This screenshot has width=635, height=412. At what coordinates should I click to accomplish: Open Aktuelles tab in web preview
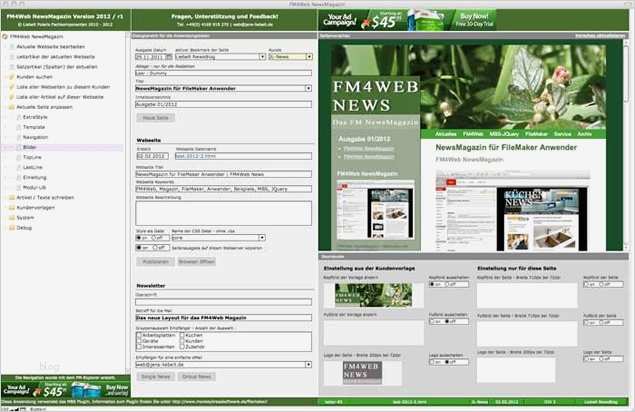(x=446, y=134)
